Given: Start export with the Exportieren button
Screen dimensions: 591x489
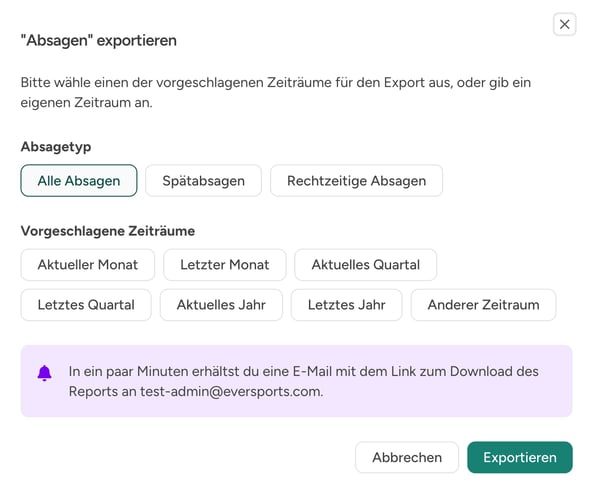Looking at the screenshot, I should (520, 457).
